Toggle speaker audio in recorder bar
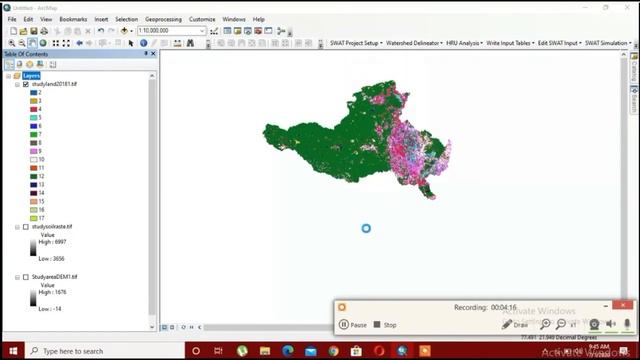The image size is (640, 360). pyautogui.click(x=611, y=324)
